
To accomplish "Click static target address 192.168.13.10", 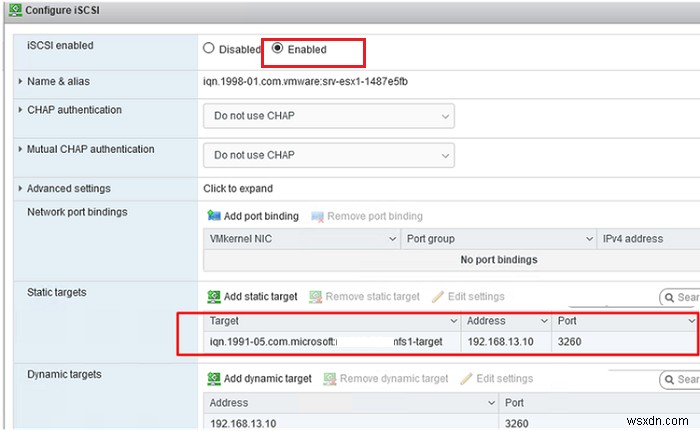I will click(x=500, y=342).
